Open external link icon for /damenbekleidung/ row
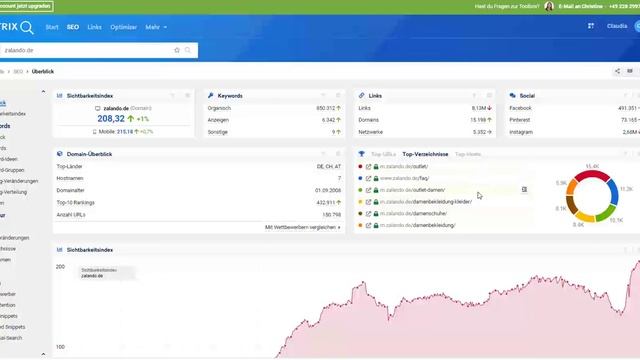The image size is (640, 360). [x=368, y=225]
